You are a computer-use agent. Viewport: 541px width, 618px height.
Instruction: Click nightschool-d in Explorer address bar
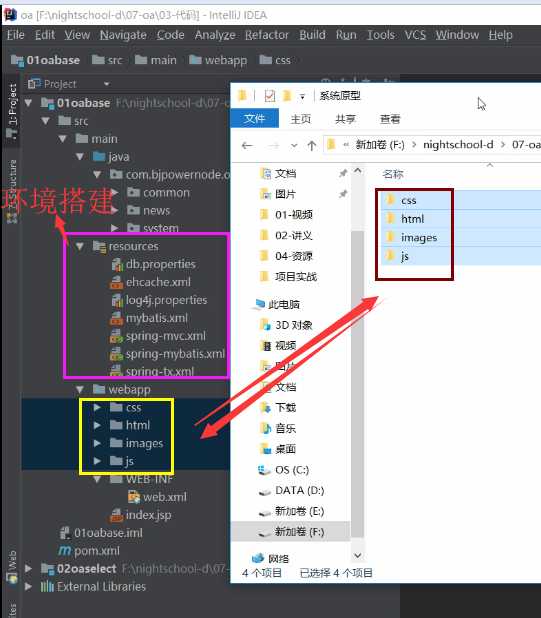point(458,145)
